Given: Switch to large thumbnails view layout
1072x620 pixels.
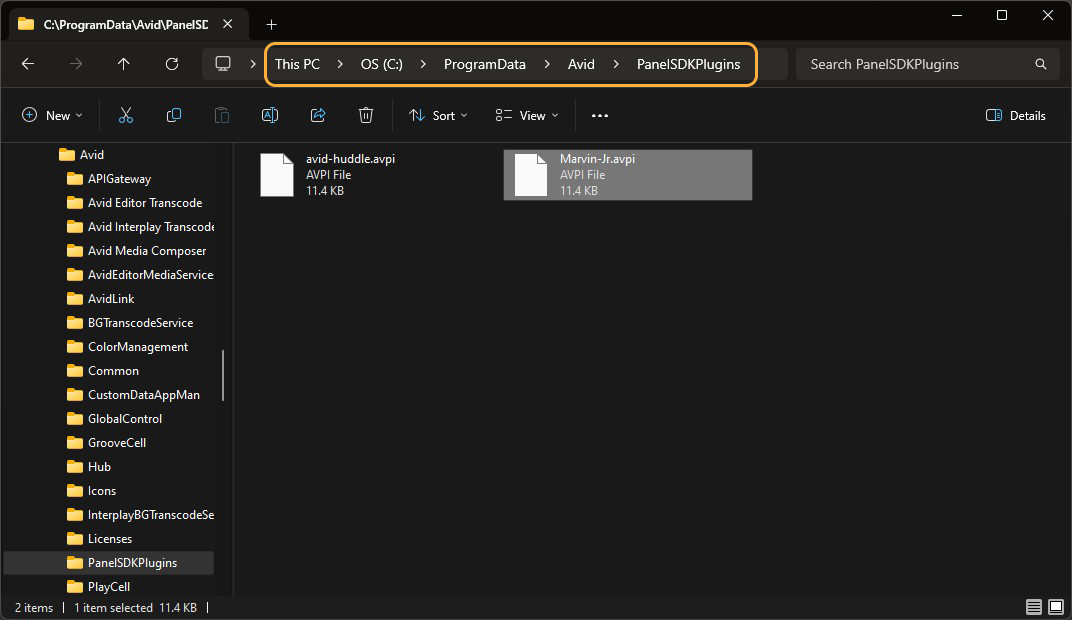Looking at the screenshot, I should pyautogui.click(x=1055, y=607).
